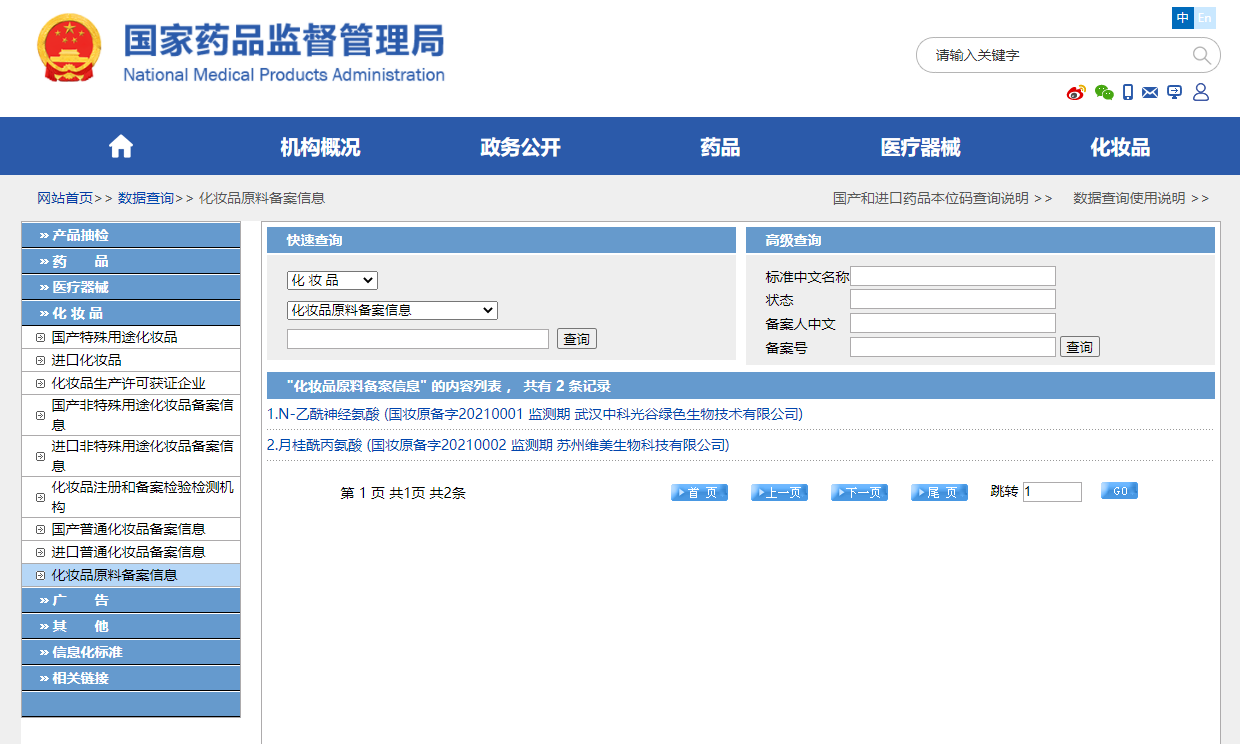This screenshot has width=1240, height=744.
Task: Open the WeChat icon link
Action: tap(1104, 93)
